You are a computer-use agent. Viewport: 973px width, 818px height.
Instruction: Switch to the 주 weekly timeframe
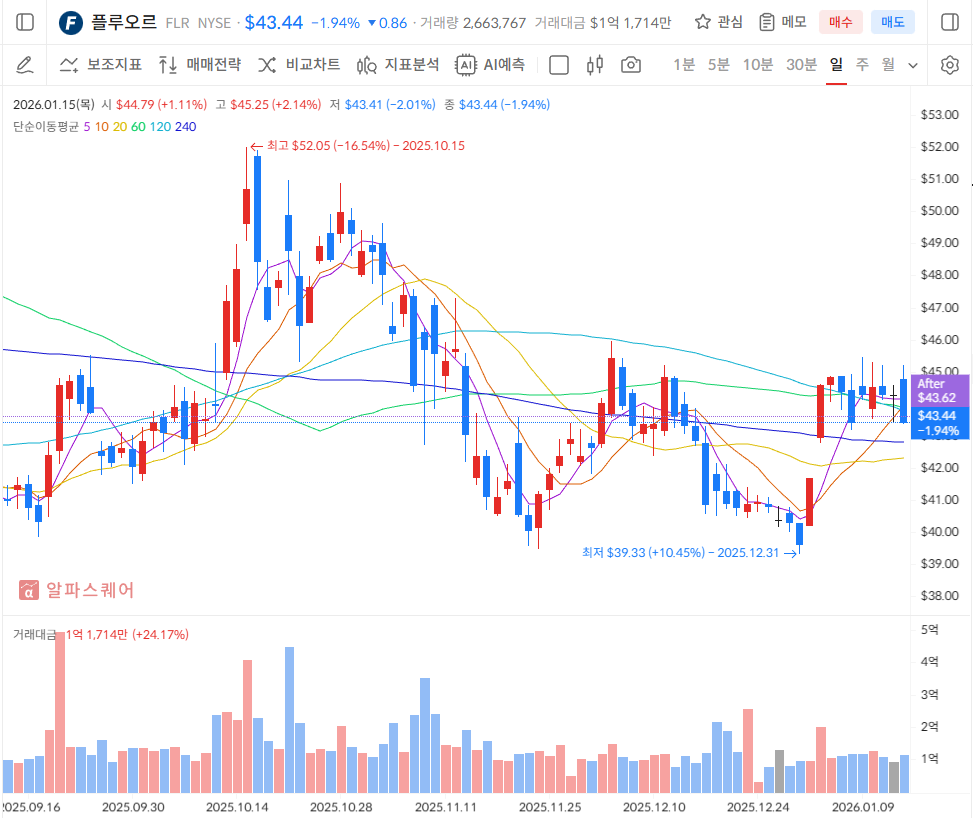(x=862, y=65)
